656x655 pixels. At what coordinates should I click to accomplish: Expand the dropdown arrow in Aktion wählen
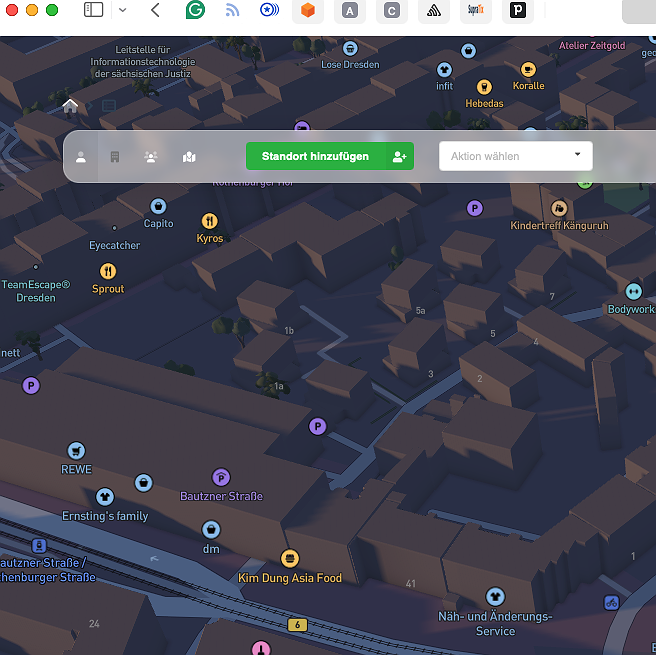[x=577, y=155]
